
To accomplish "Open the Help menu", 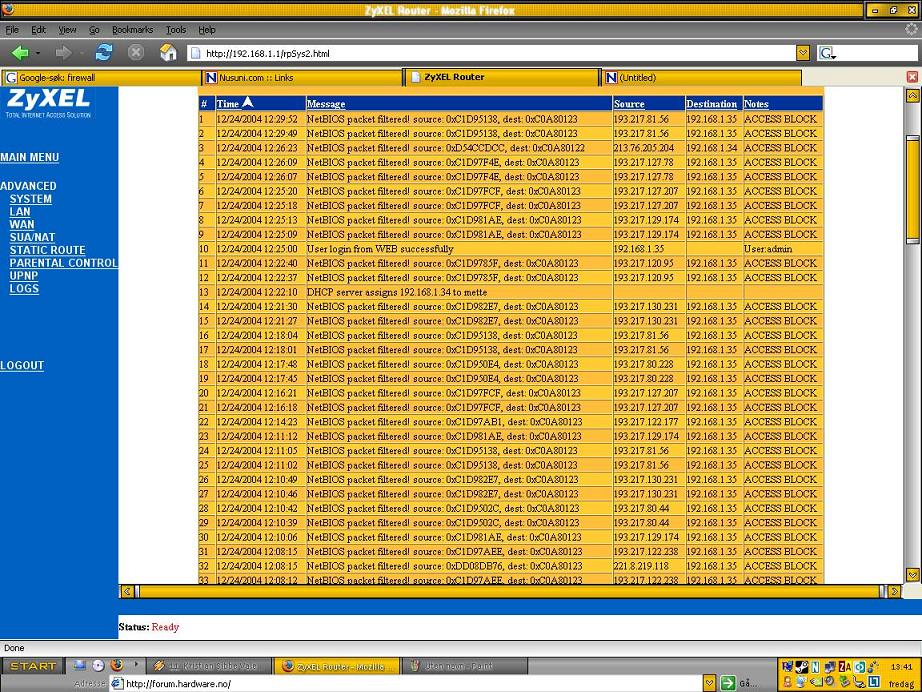I will coord(206,29).
